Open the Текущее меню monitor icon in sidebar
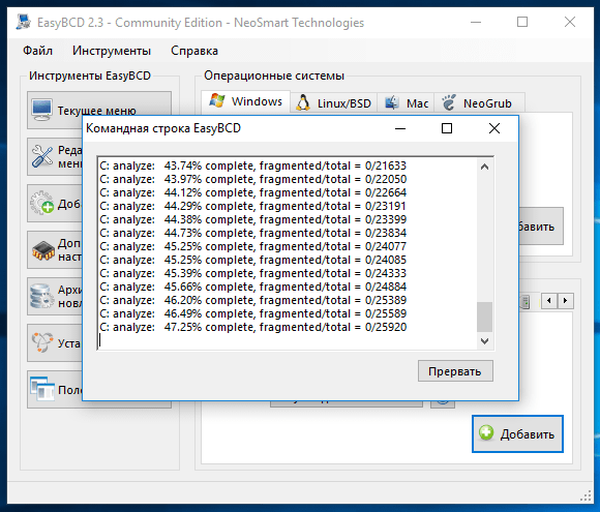This screenshot has width=600, height=512. pyautogui.click(x=42, y=110)
